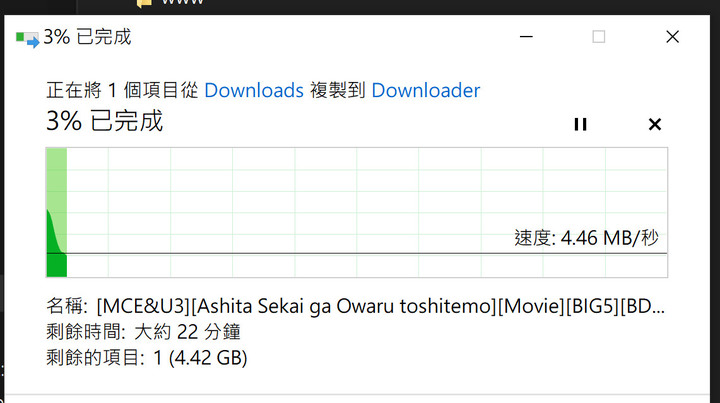Click the greyed-out maximize box in title bar
Image resolution: width=720 pixels, height=403 pixels.
tap(599, 37)
